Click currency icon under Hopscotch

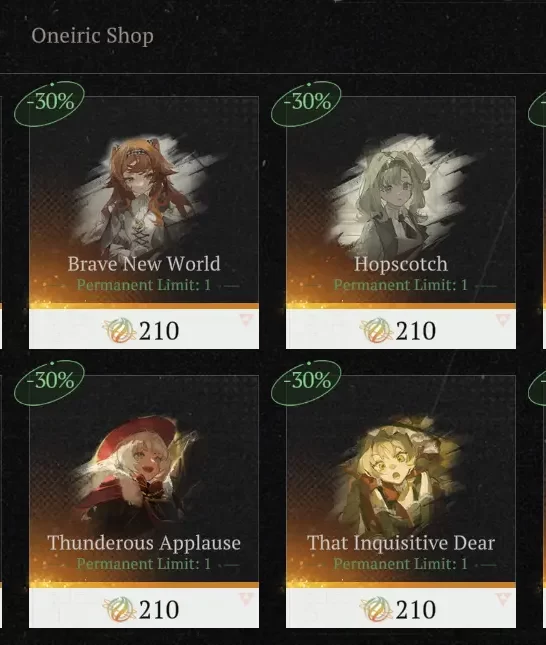[x=376, y=331]
